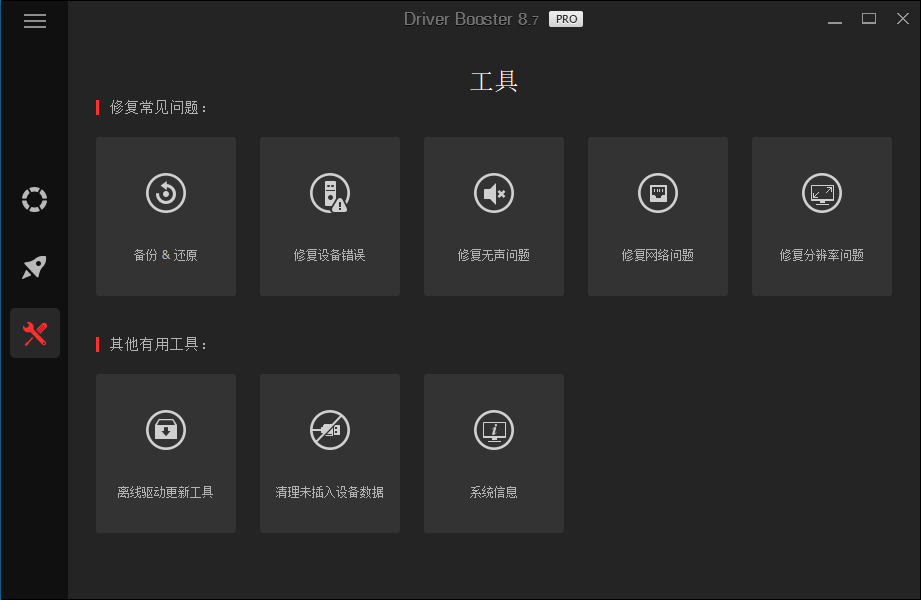Open the hamburger menu
The image size is (921, 600).
point(35,20)
